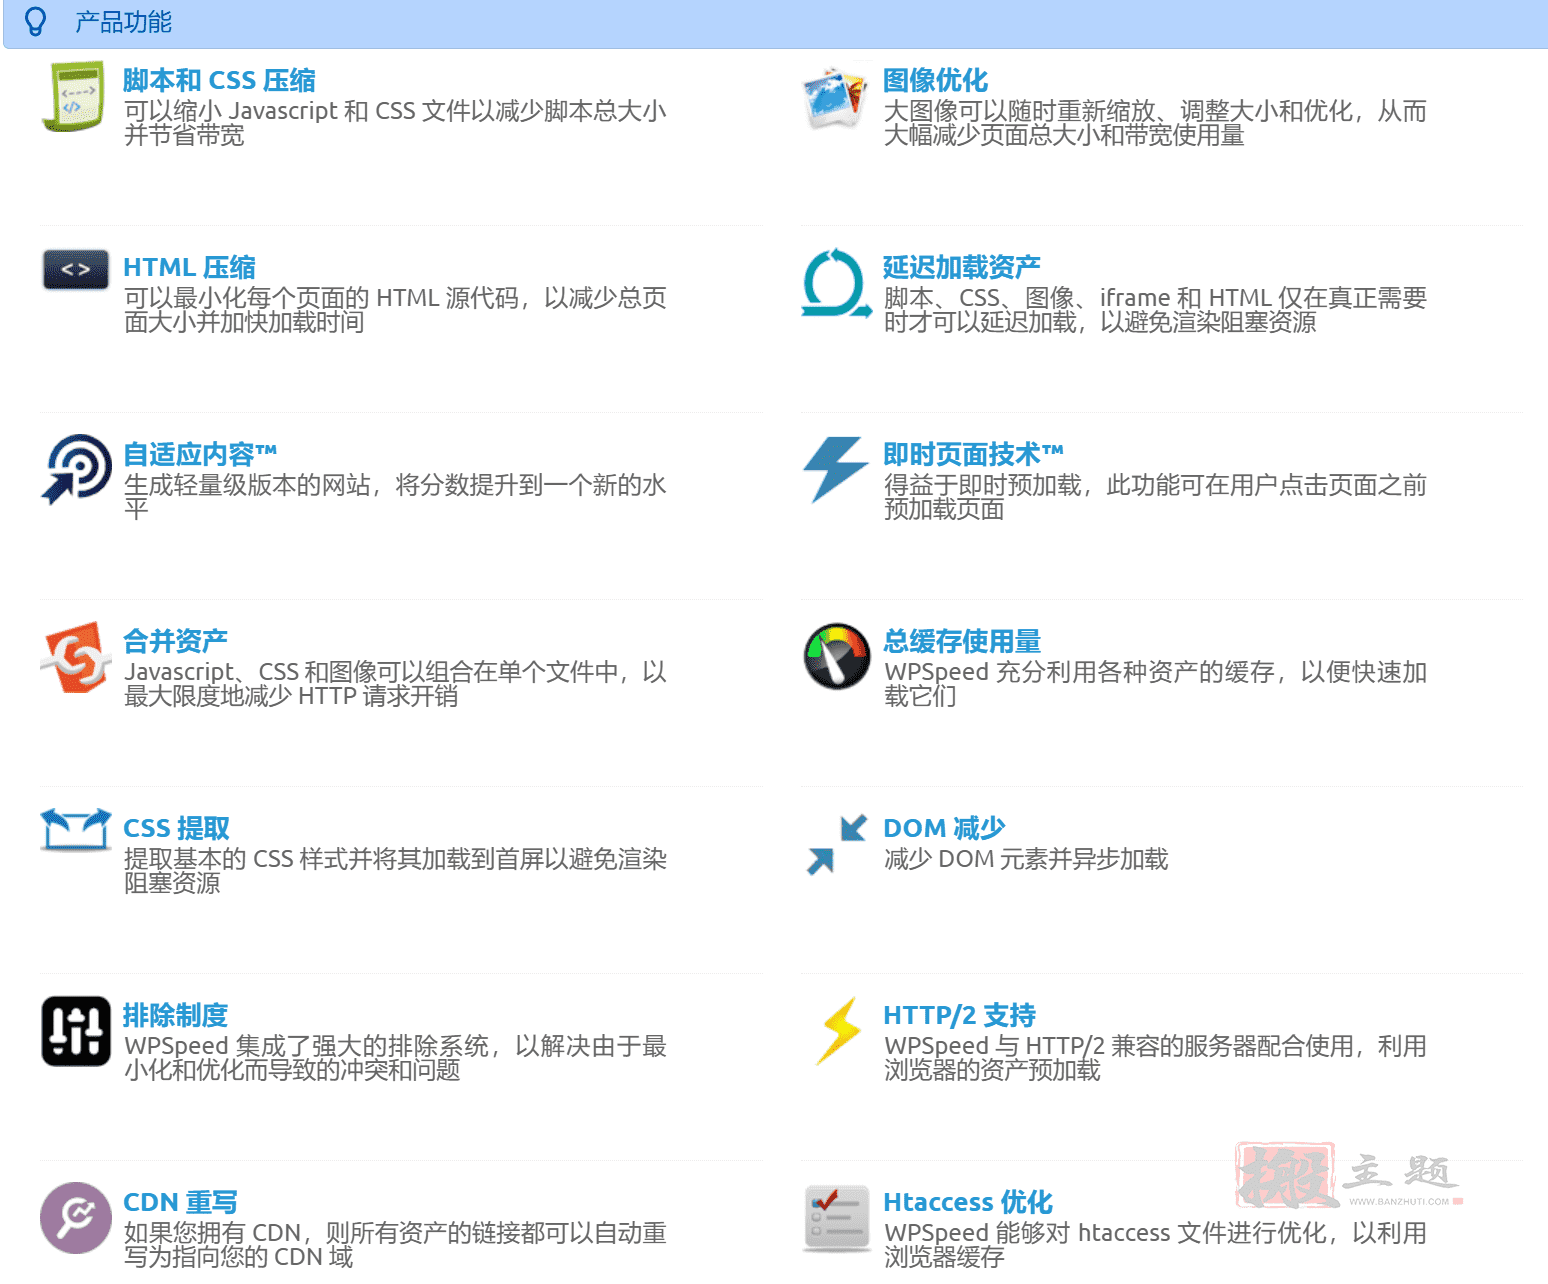Select the 产品功能 panel header
Image resolution: width=1548 pixels, height=1284 pixels.
click(775, 23)
